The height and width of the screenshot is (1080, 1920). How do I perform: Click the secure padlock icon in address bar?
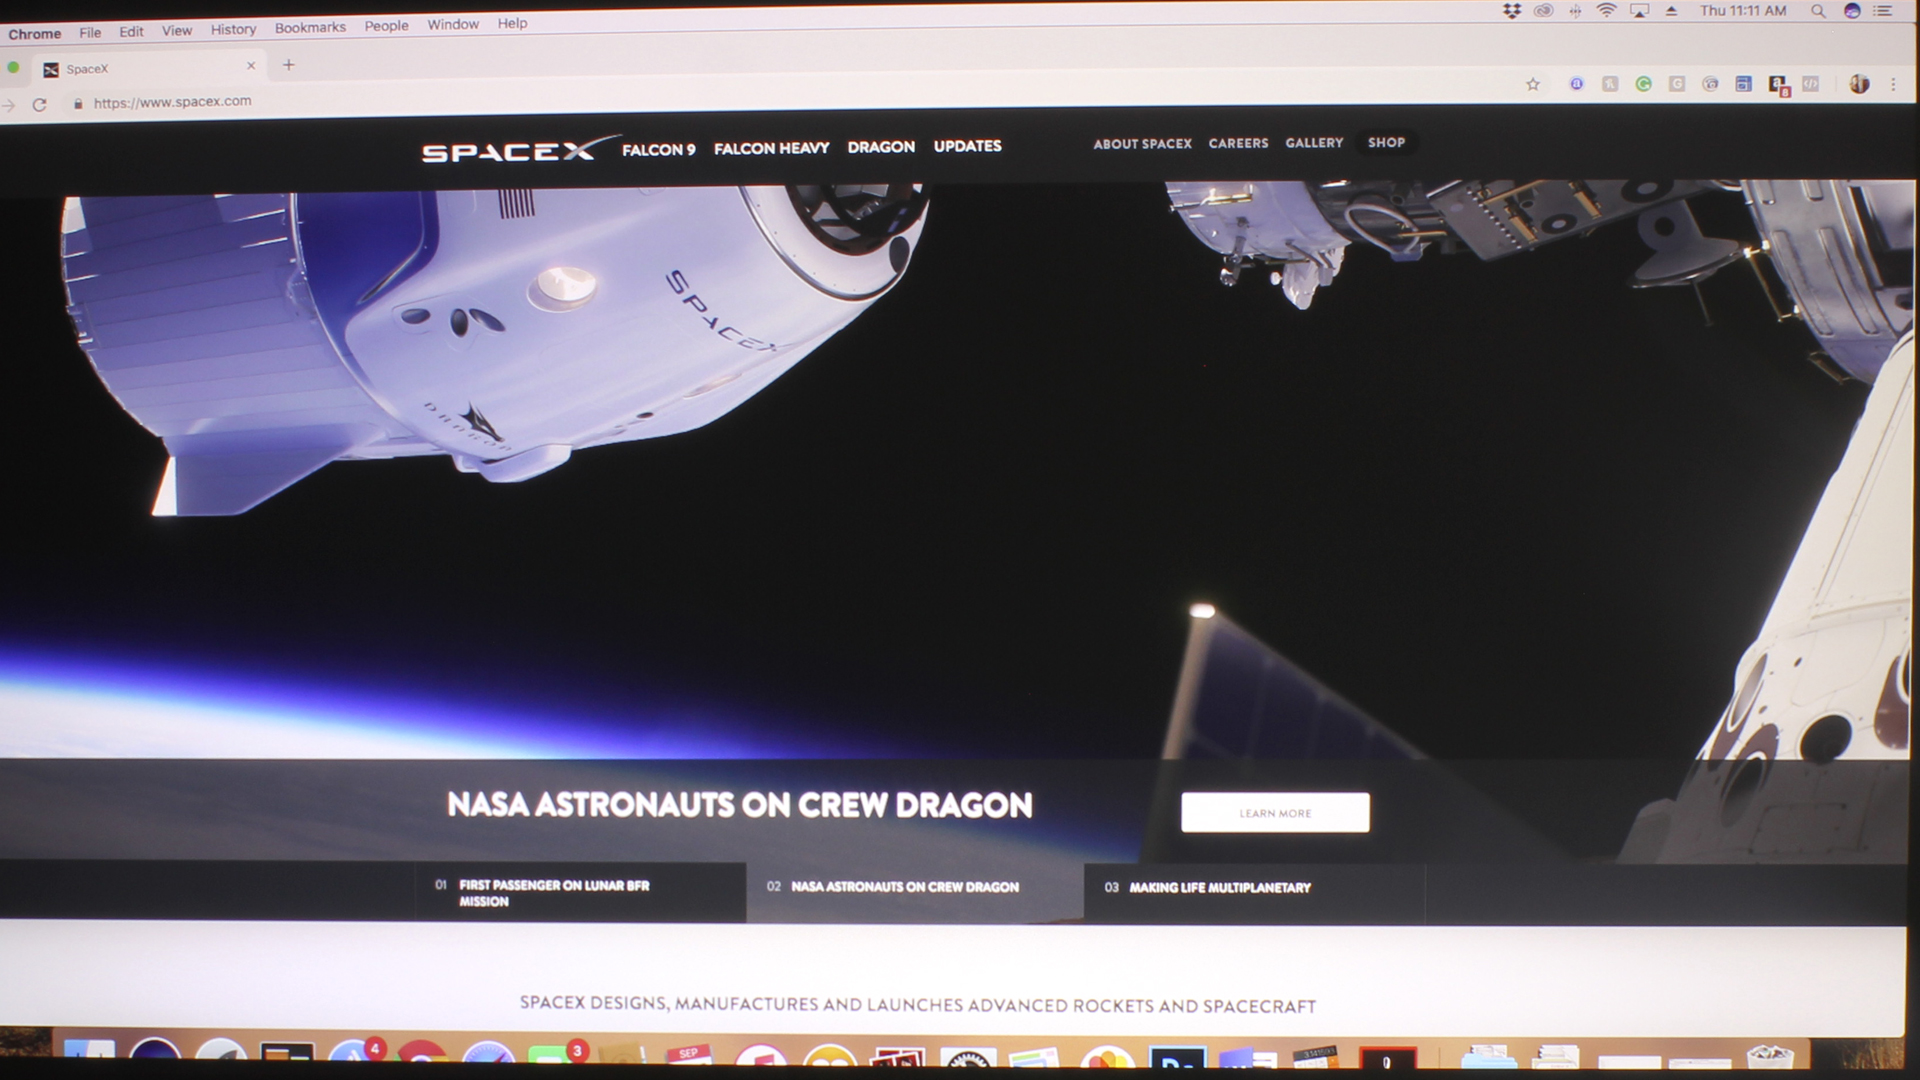tap(78, 103)
